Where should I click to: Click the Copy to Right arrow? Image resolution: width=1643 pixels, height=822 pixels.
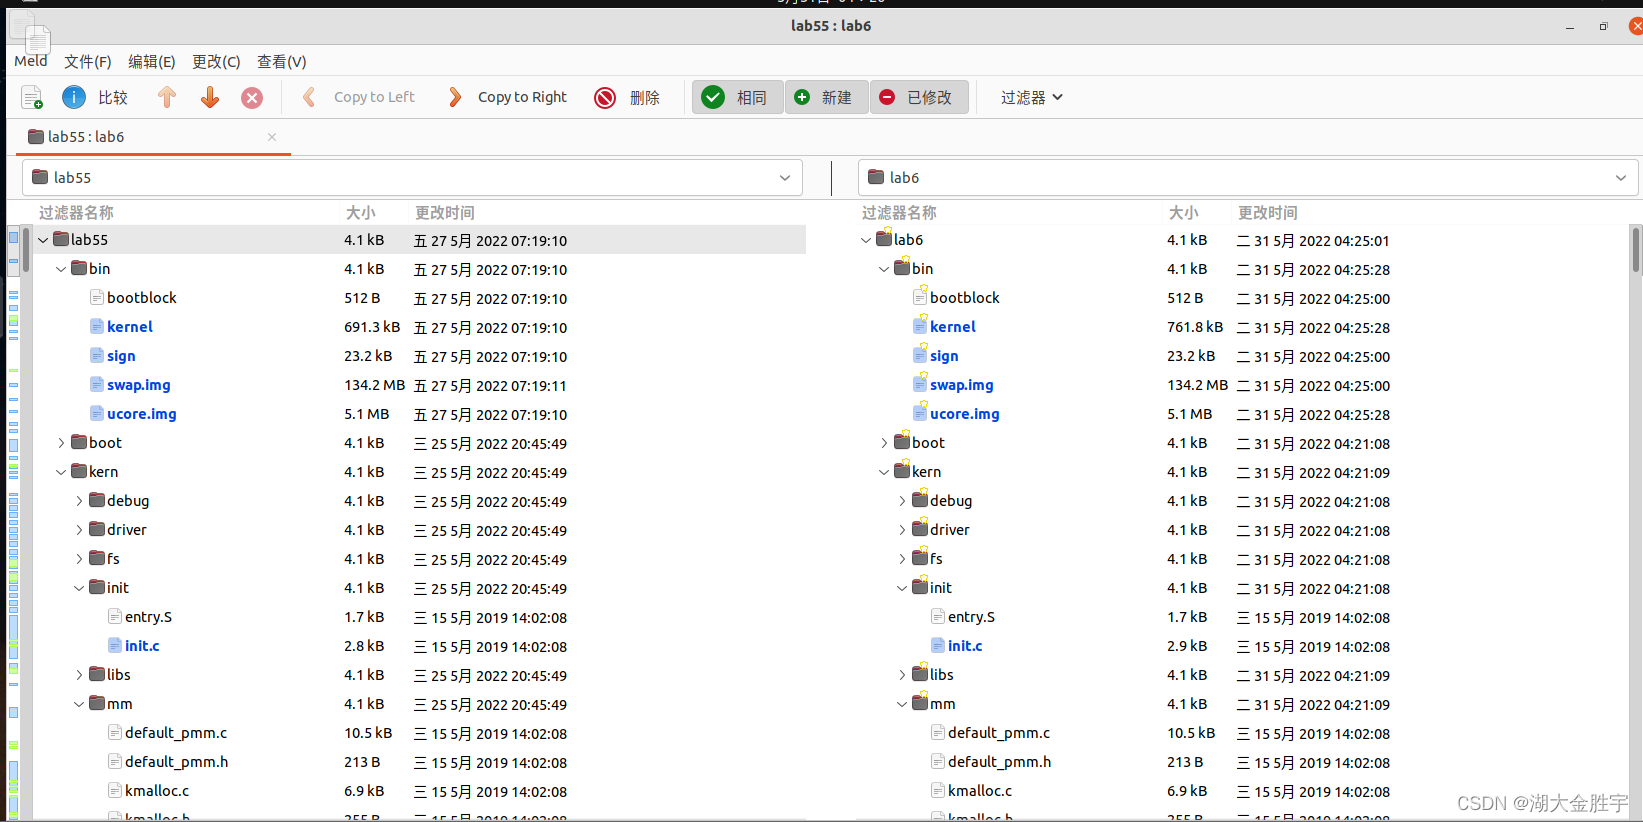click(455, 97)
